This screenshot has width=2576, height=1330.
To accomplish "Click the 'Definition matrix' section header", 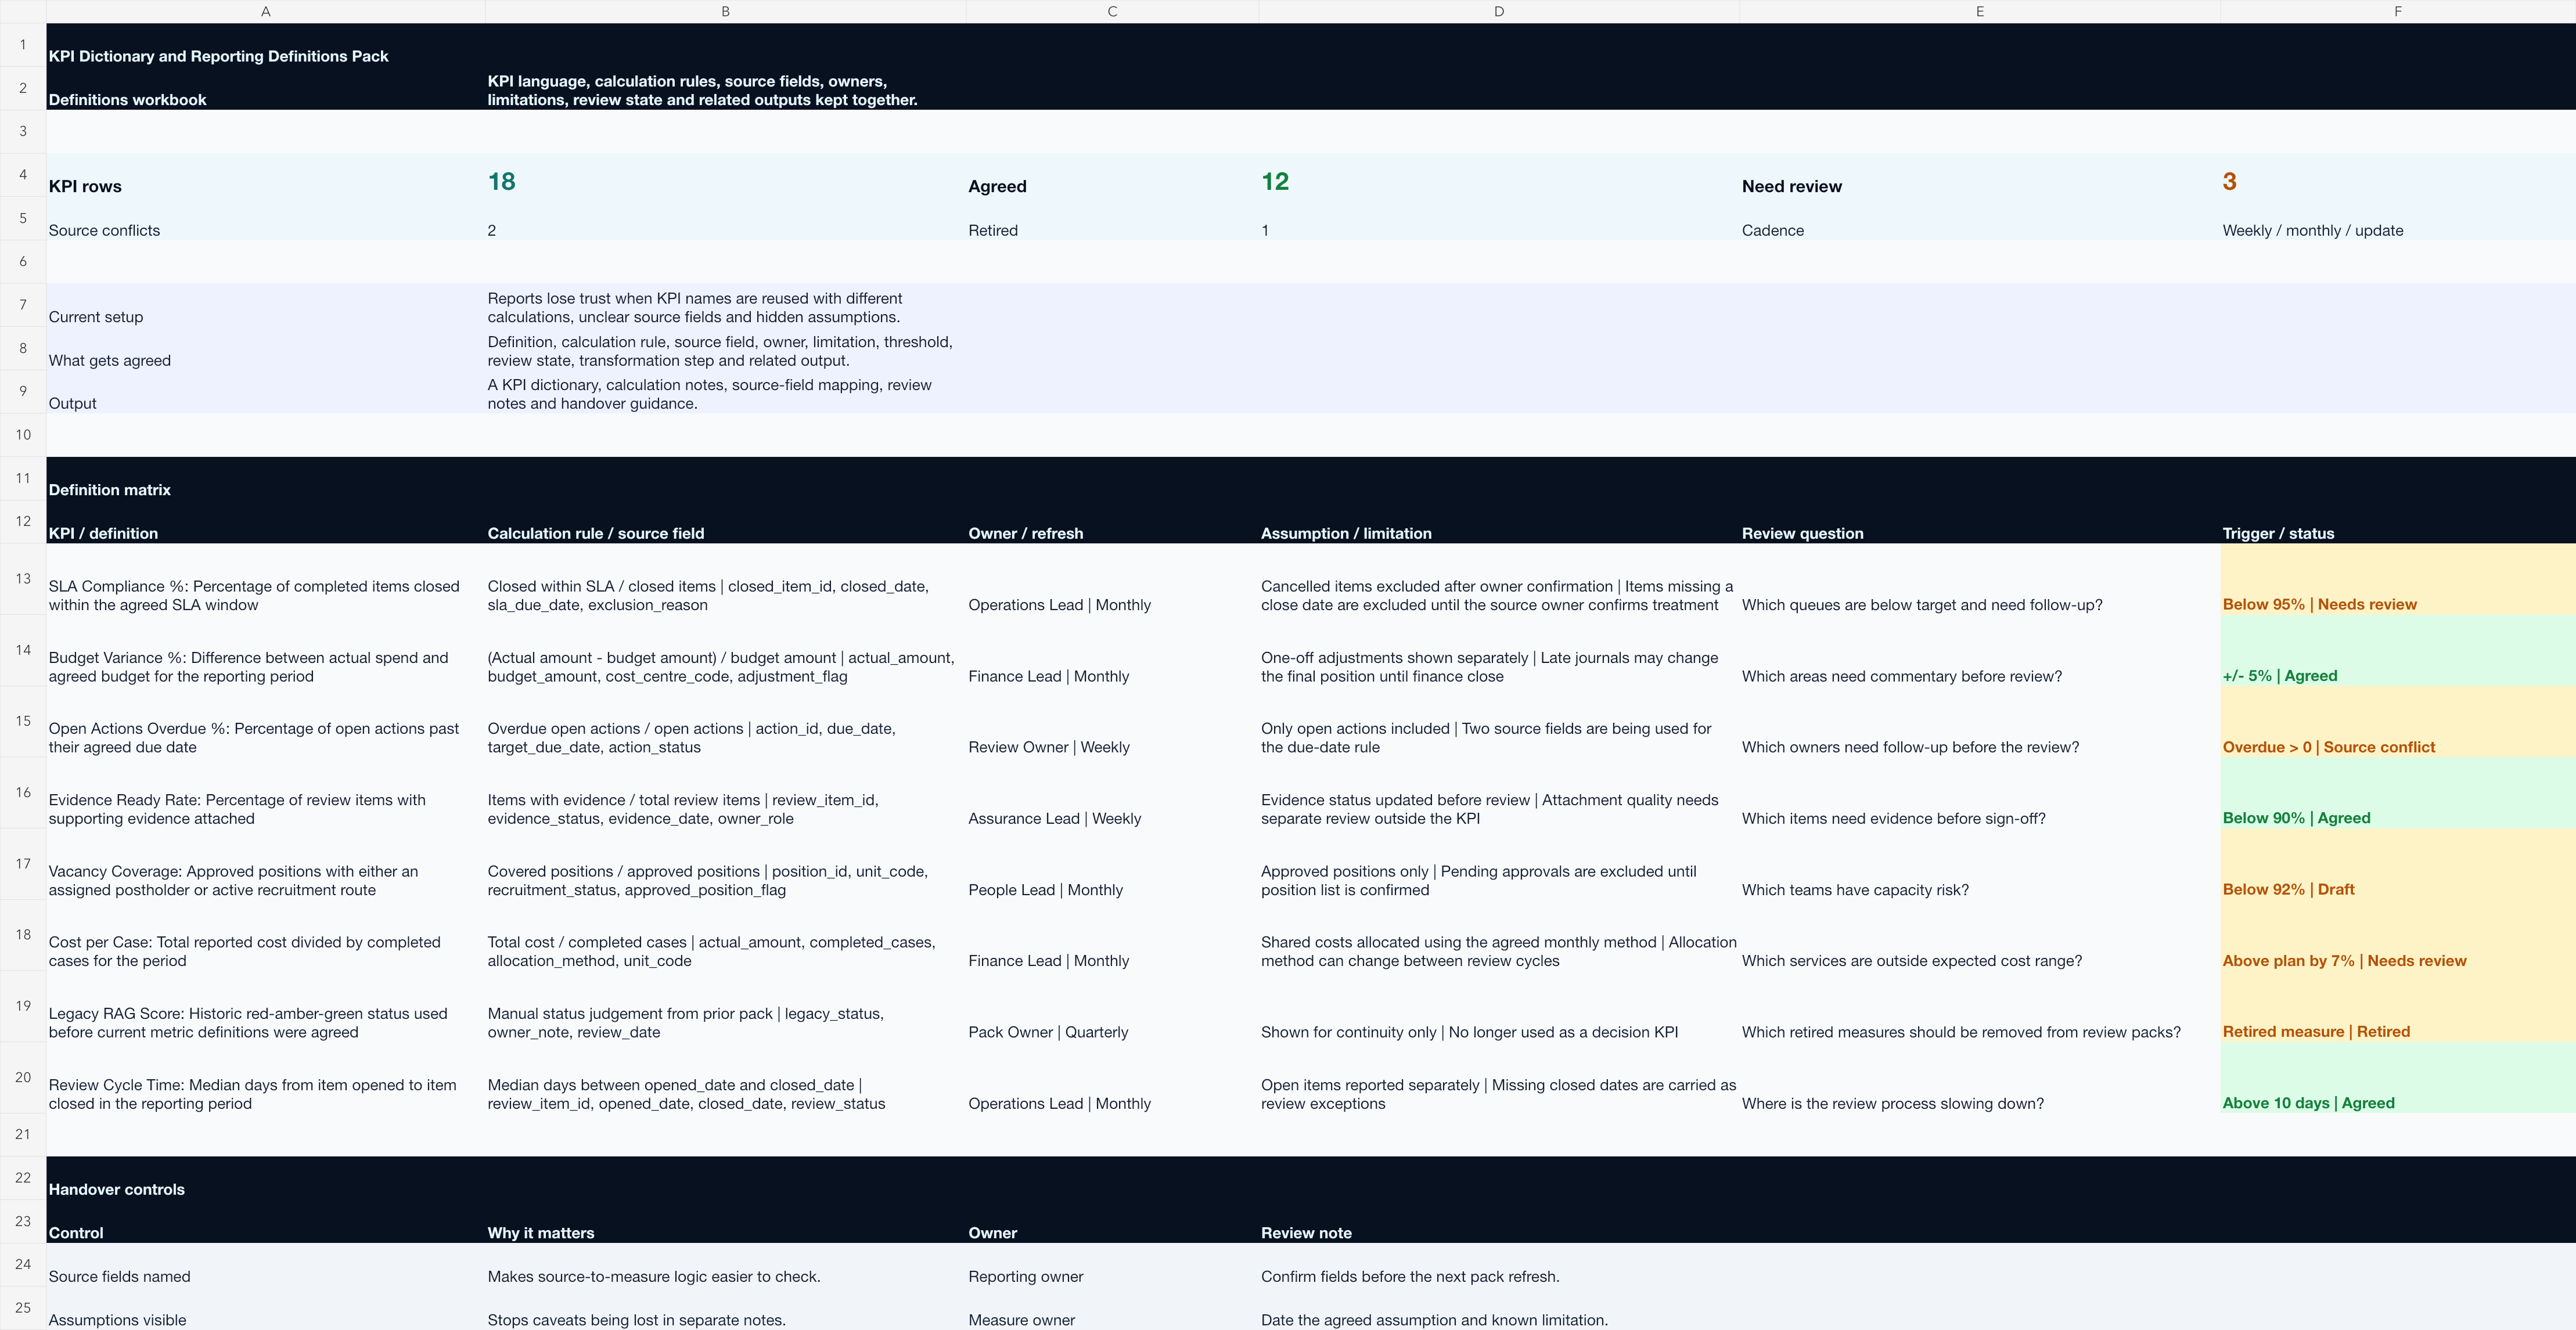I will coord(109,490).
